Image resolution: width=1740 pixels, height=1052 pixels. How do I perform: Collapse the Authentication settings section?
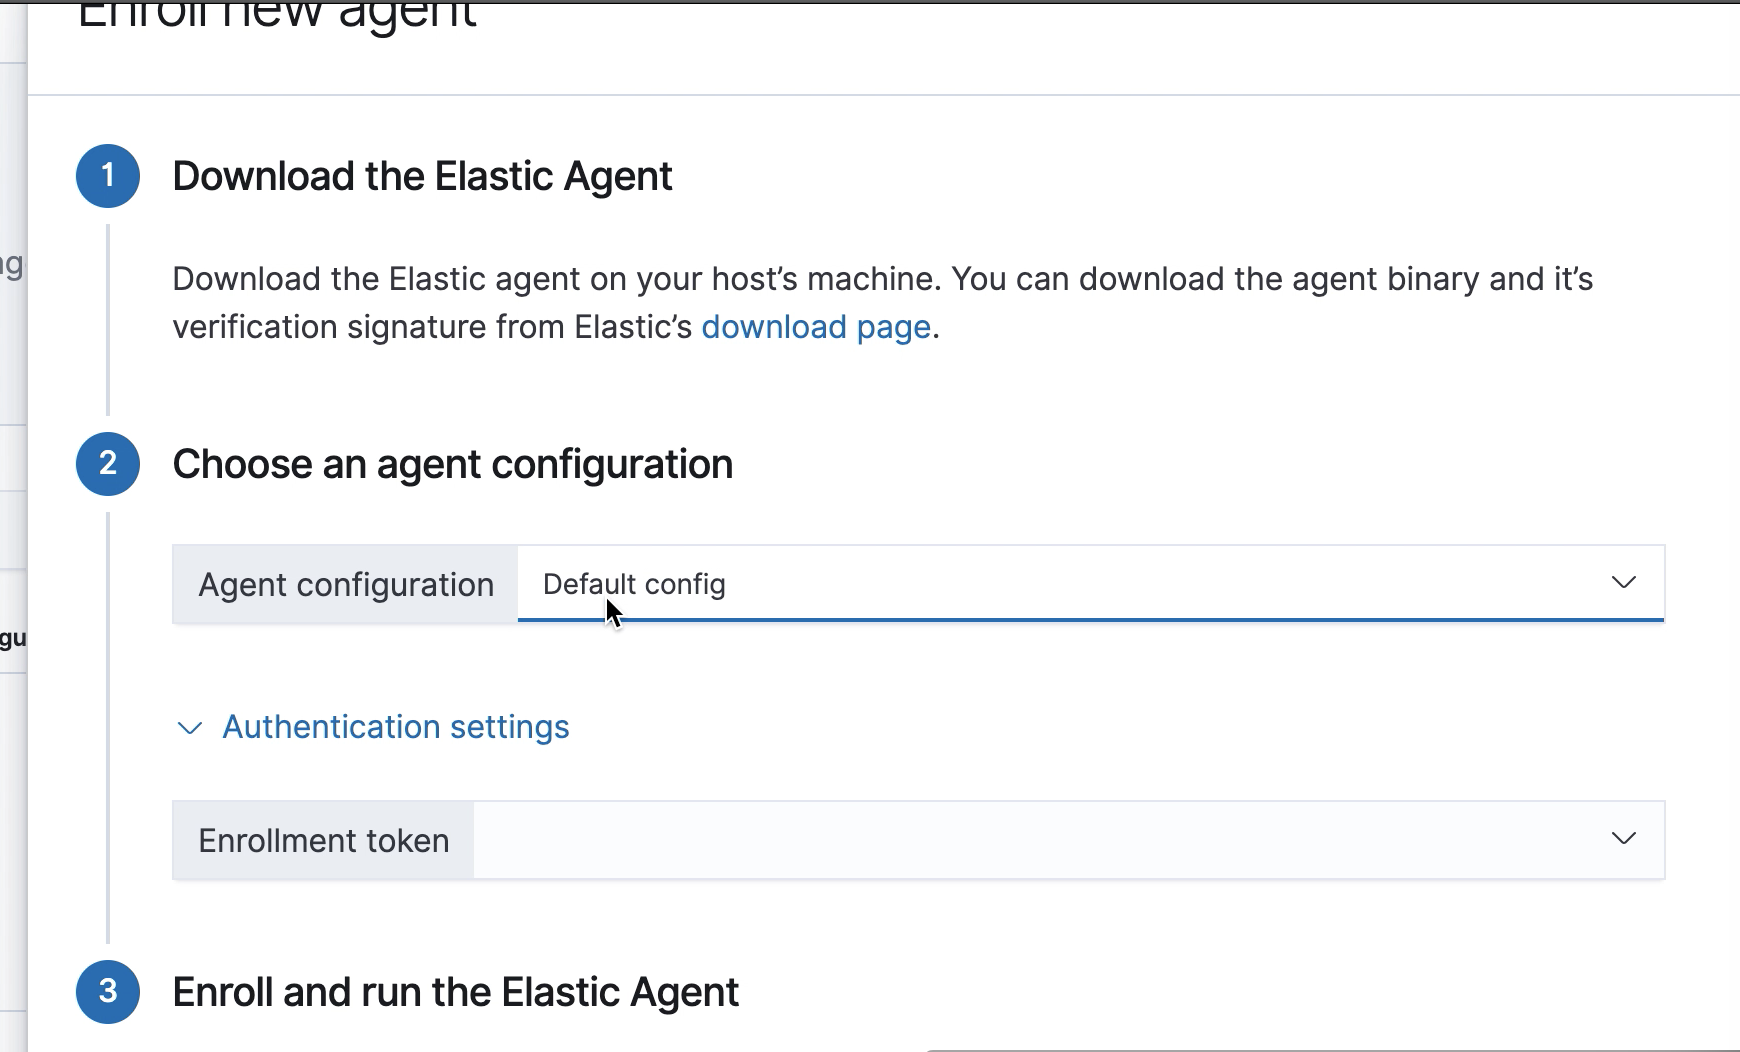(x=395, y=727)
